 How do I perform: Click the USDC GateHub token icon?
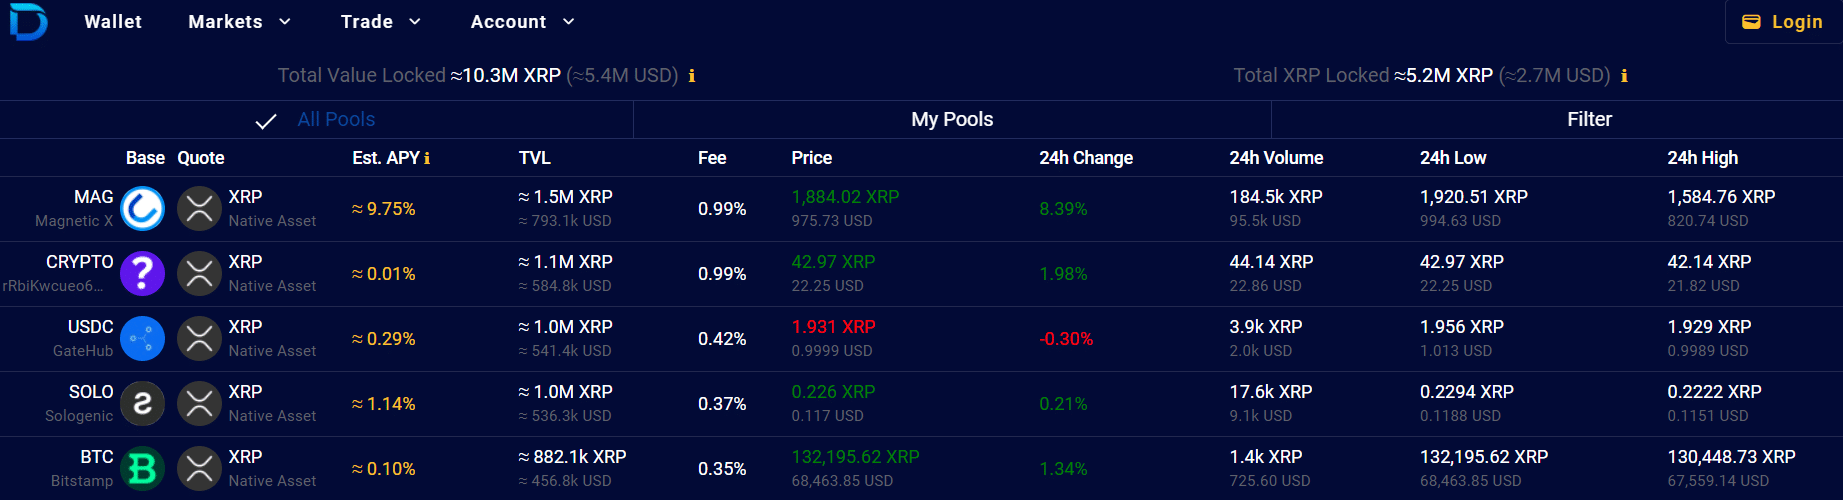pos(142,339)
